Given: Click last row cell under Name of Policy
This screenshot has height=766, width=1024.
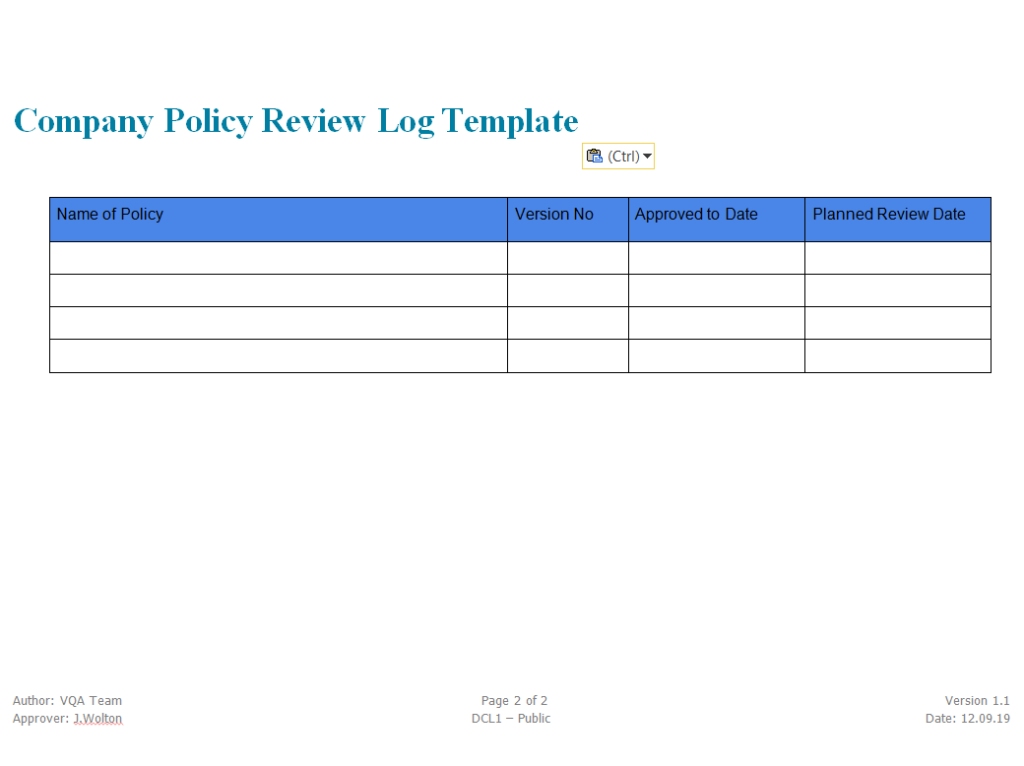Looking at the screenshot, I should tap(278, 356).
